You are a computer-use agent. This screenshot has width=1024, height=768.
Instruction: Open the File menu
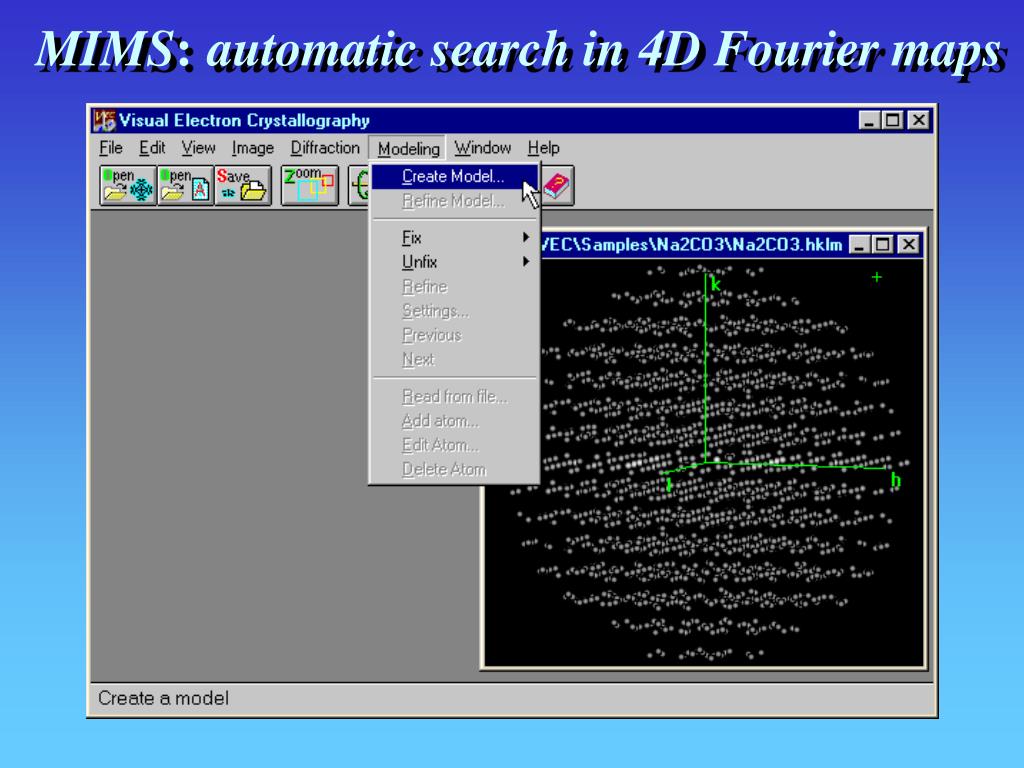111,148
